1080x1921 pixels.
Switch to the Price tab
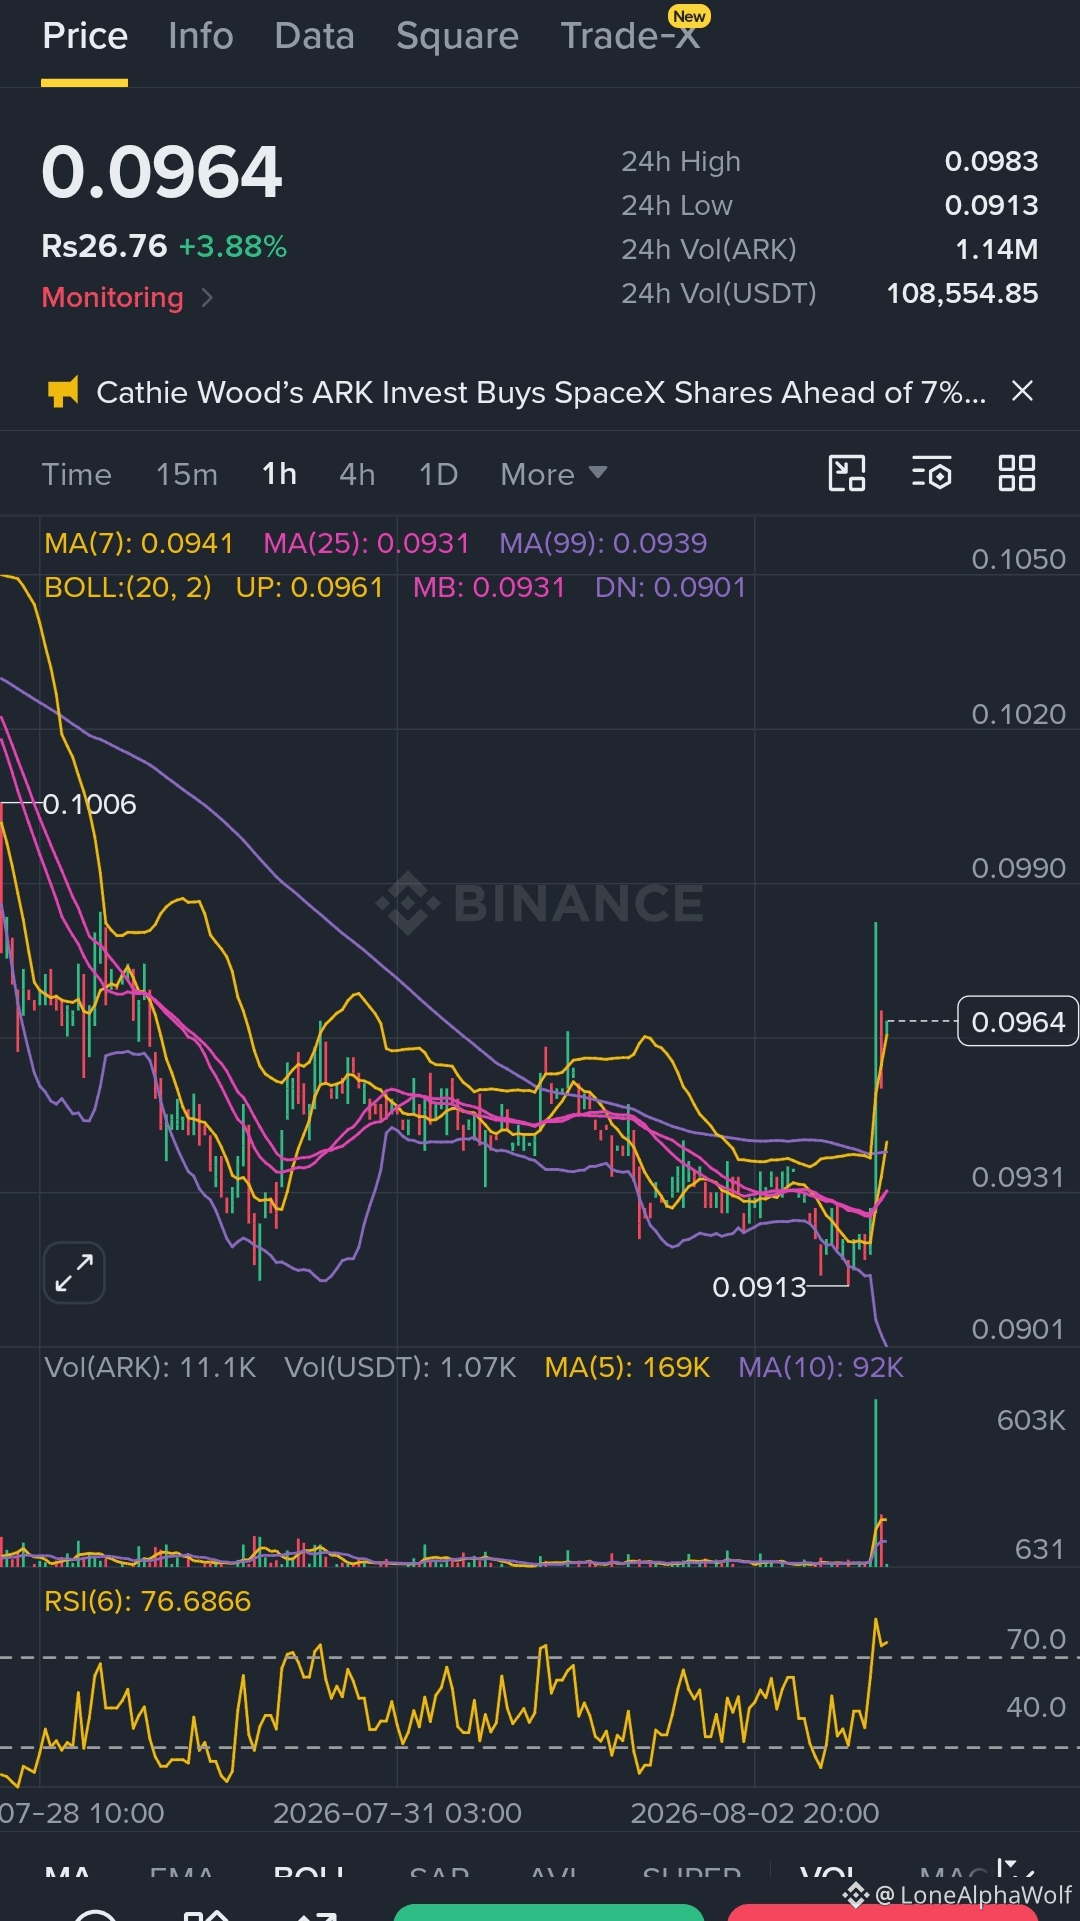tap(85, 36)
